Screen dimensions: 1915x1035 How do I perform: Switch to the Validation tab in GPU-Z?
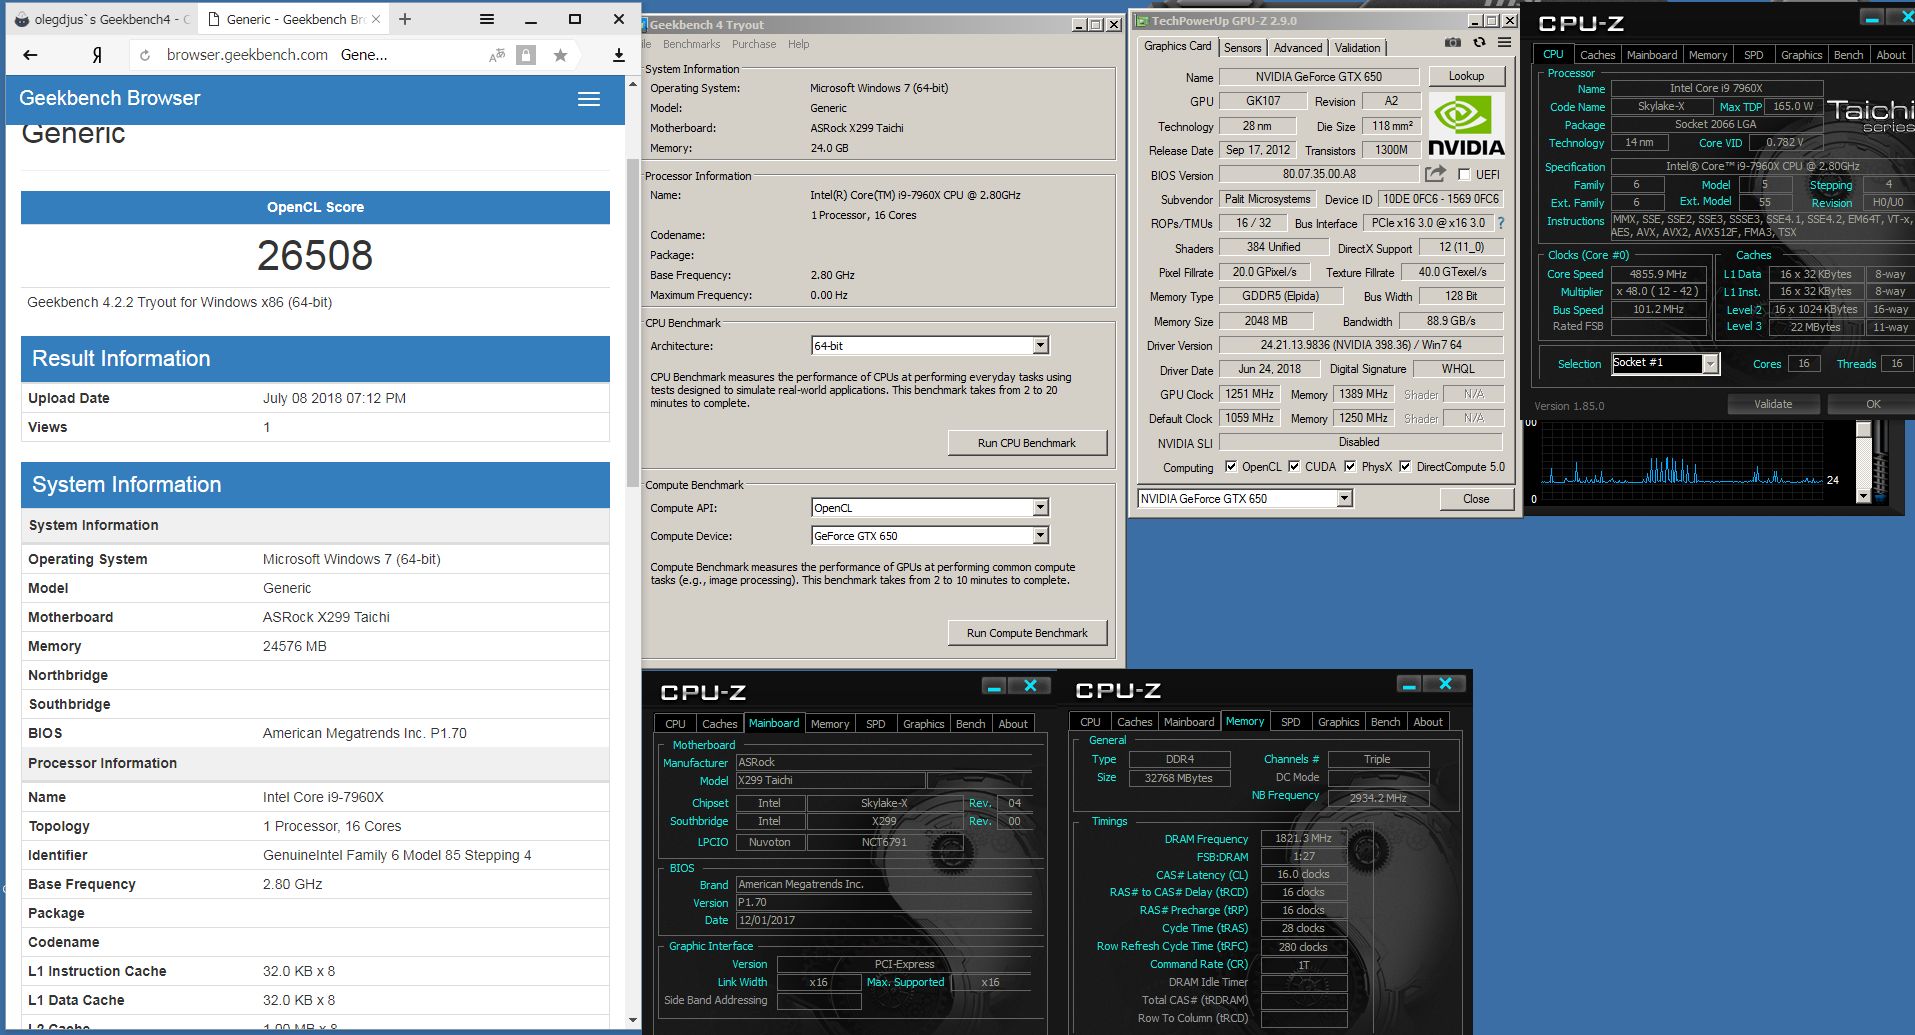[x=1357, y=48]
